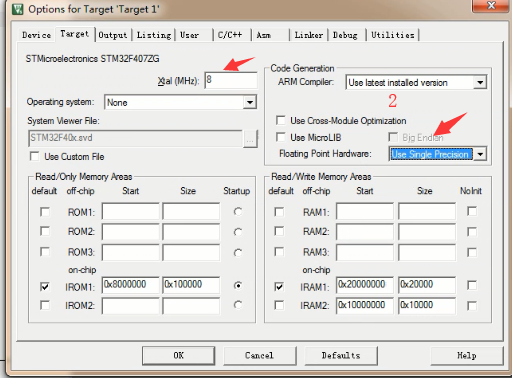Check the Use Custom File option
Viewport: 512px width, 378px height.
click(35, 156)
